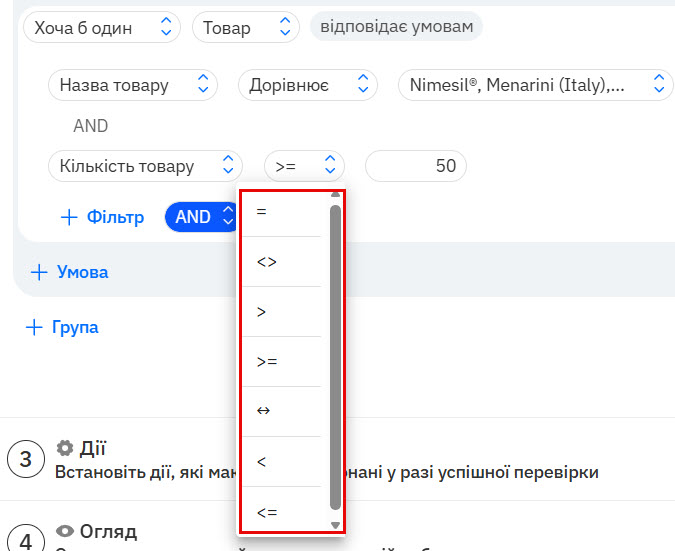Click the operator list scrollbar thumb

(335, 357)
